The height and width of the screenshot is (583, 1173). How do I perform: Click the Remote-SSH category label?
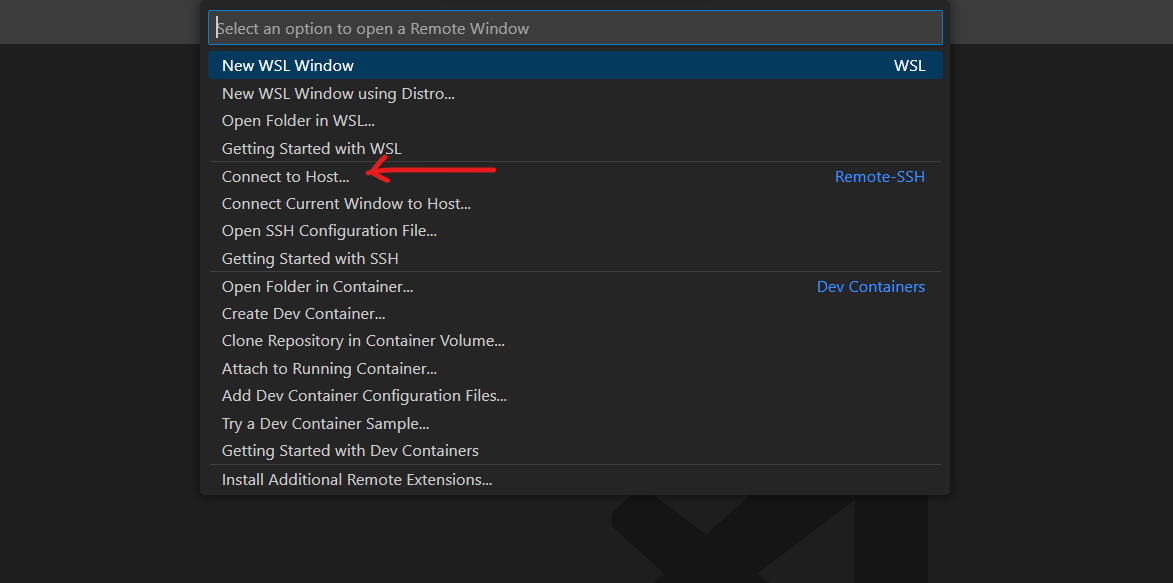[x=880, y=176]
